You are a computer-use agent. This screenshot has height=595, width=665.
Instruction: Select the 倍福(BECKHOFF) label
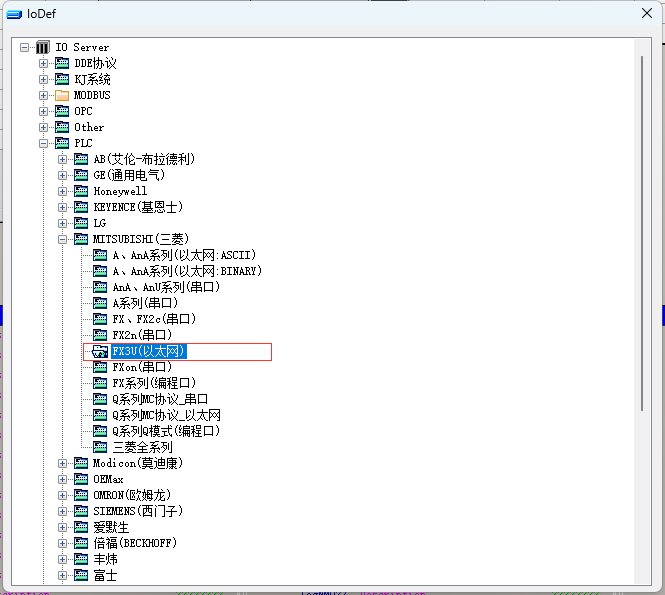135,543
